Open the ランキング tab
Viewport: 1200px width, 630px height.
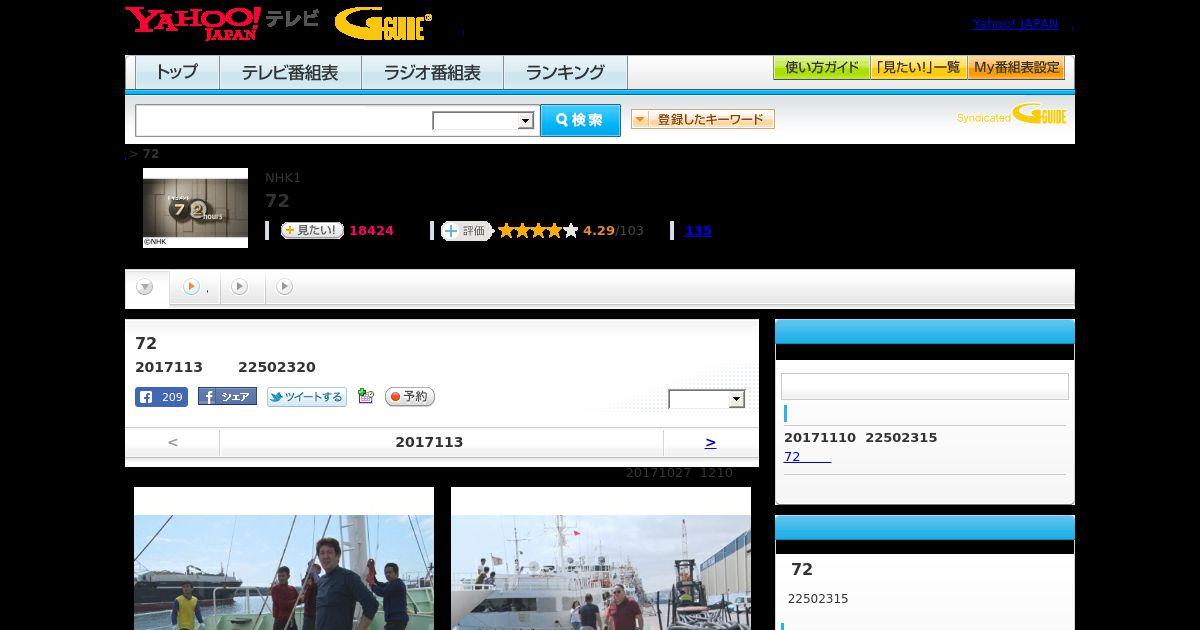click(x=565, y=72)
